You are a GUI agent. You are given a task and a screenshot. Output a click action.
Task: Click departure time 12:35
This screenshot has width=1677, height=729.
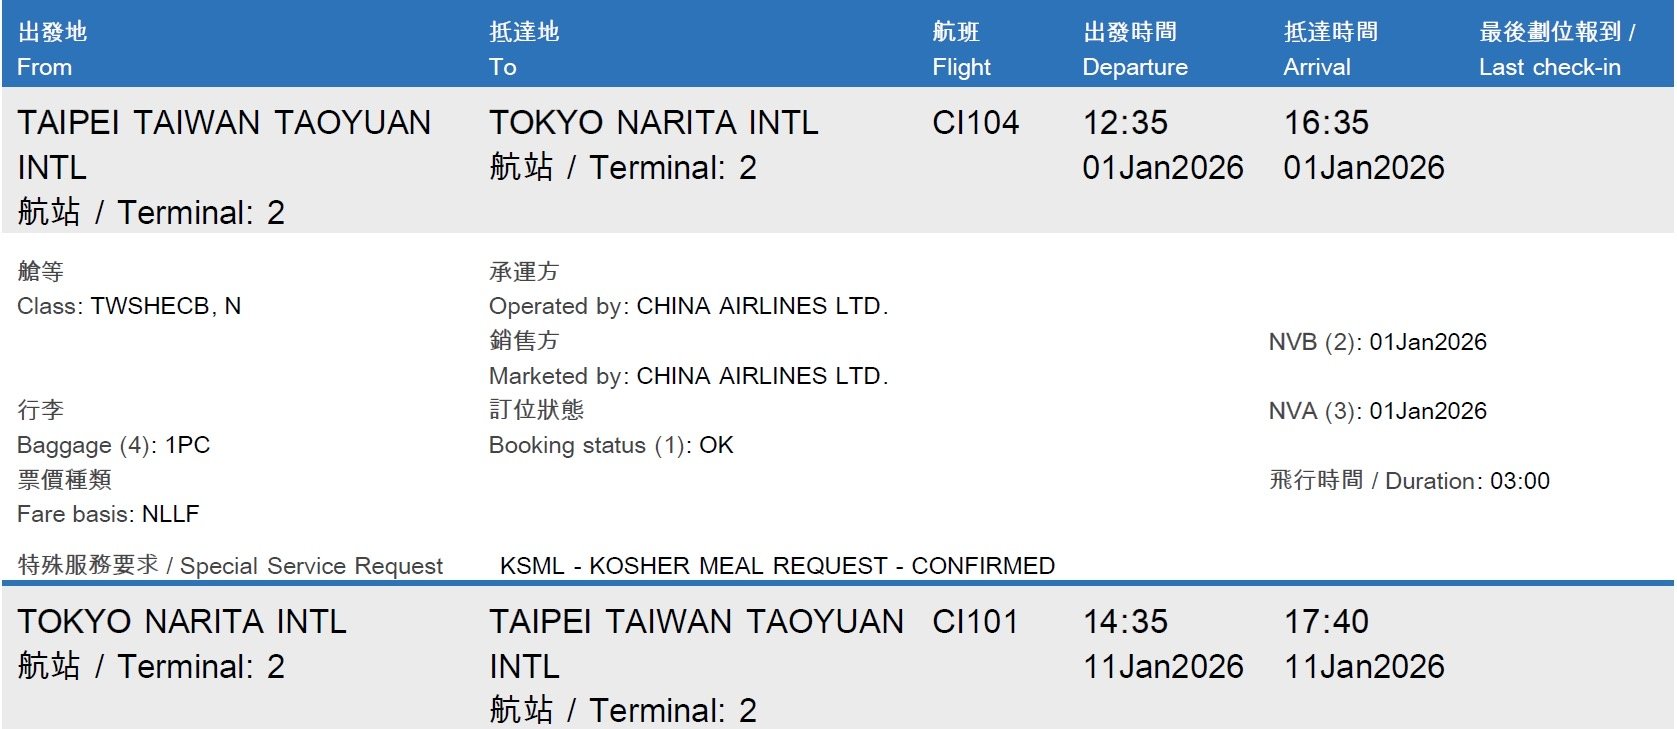coord(1125,123)
